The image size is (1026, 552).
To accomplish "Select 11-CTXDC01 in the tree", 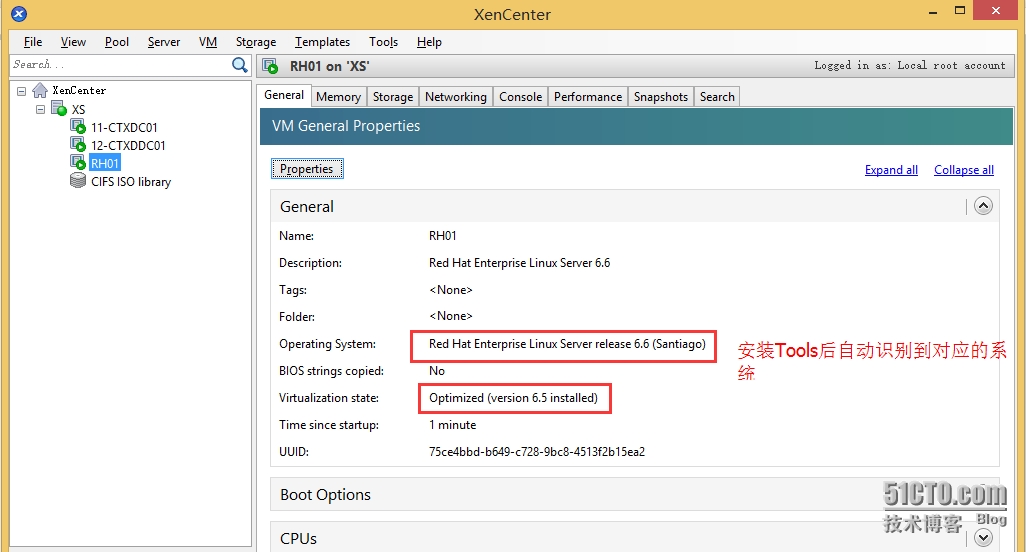I will [x=124, y=128].
